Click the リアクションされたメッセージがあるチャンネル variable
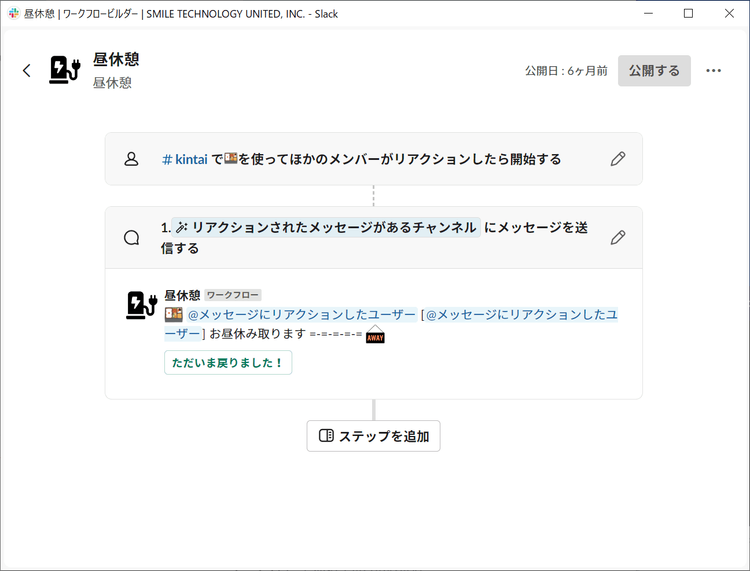Screen dimensions: 750x571 [x=326, y=228]
